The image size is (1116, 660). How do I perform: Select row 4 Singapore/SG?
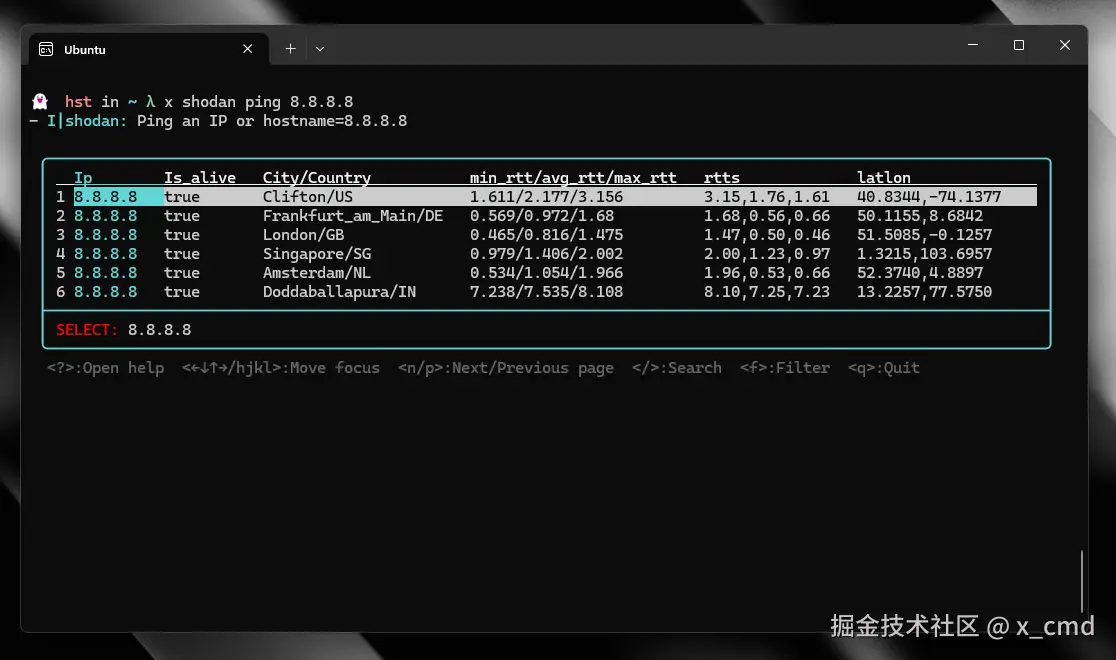546,253
